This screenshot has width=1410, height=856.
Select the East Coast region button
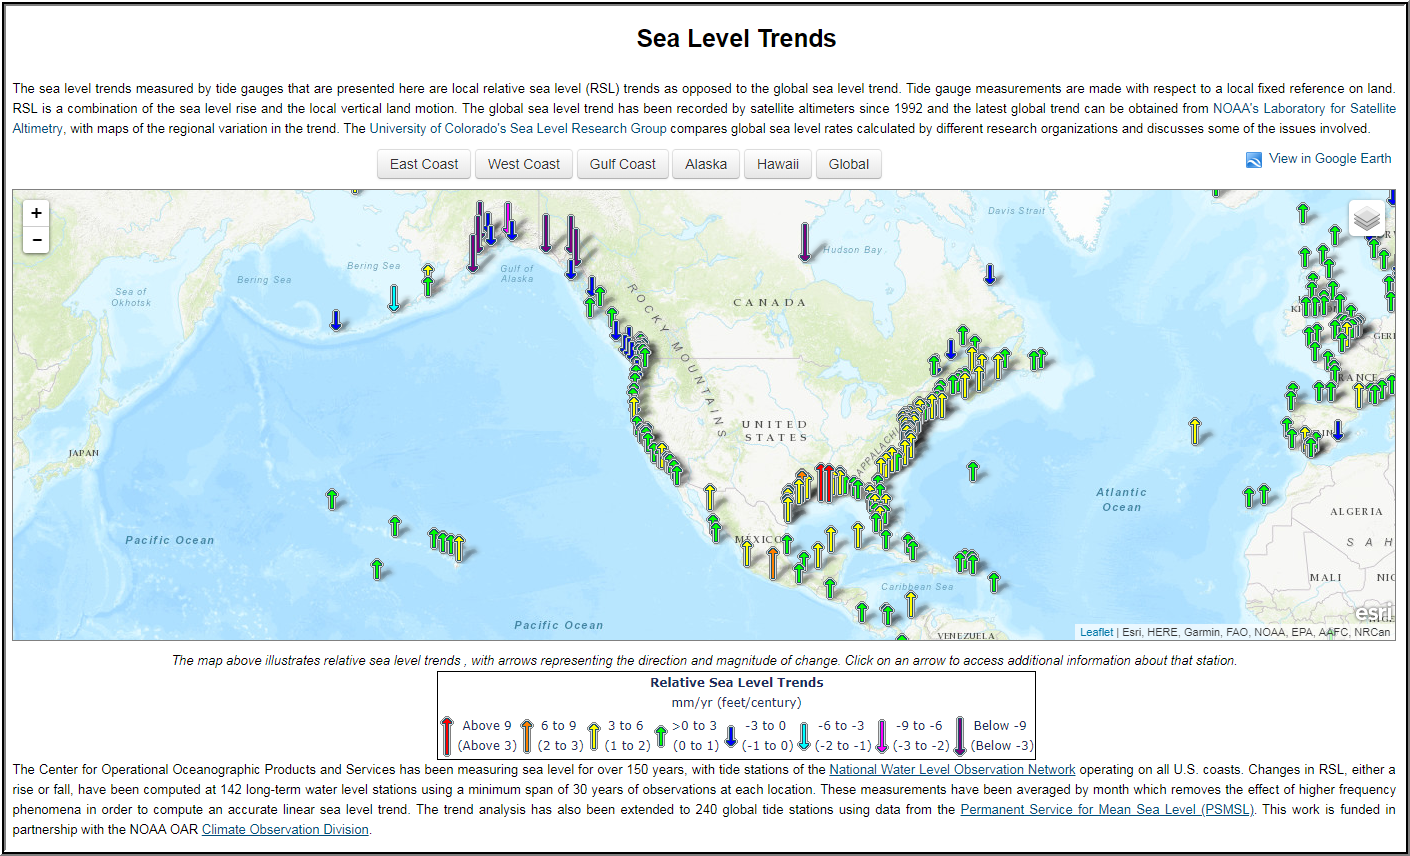424,164
